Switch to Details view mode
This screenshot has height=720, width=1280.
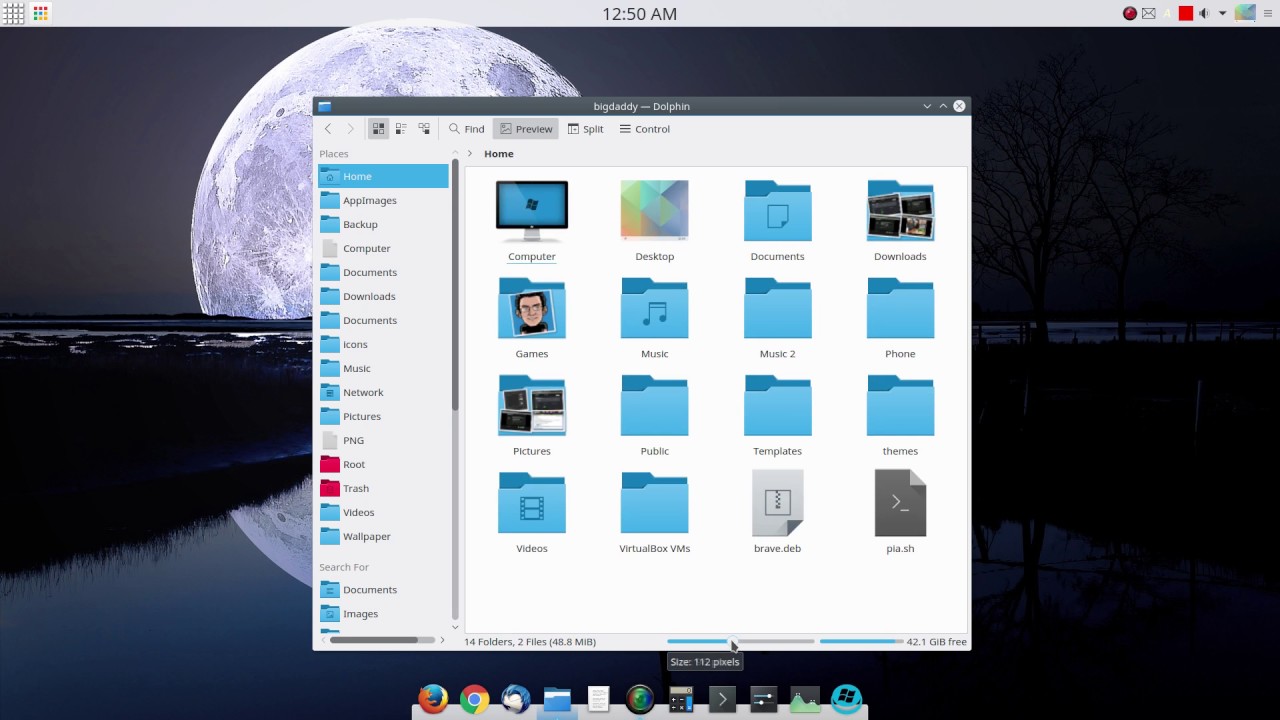point(424,129)
